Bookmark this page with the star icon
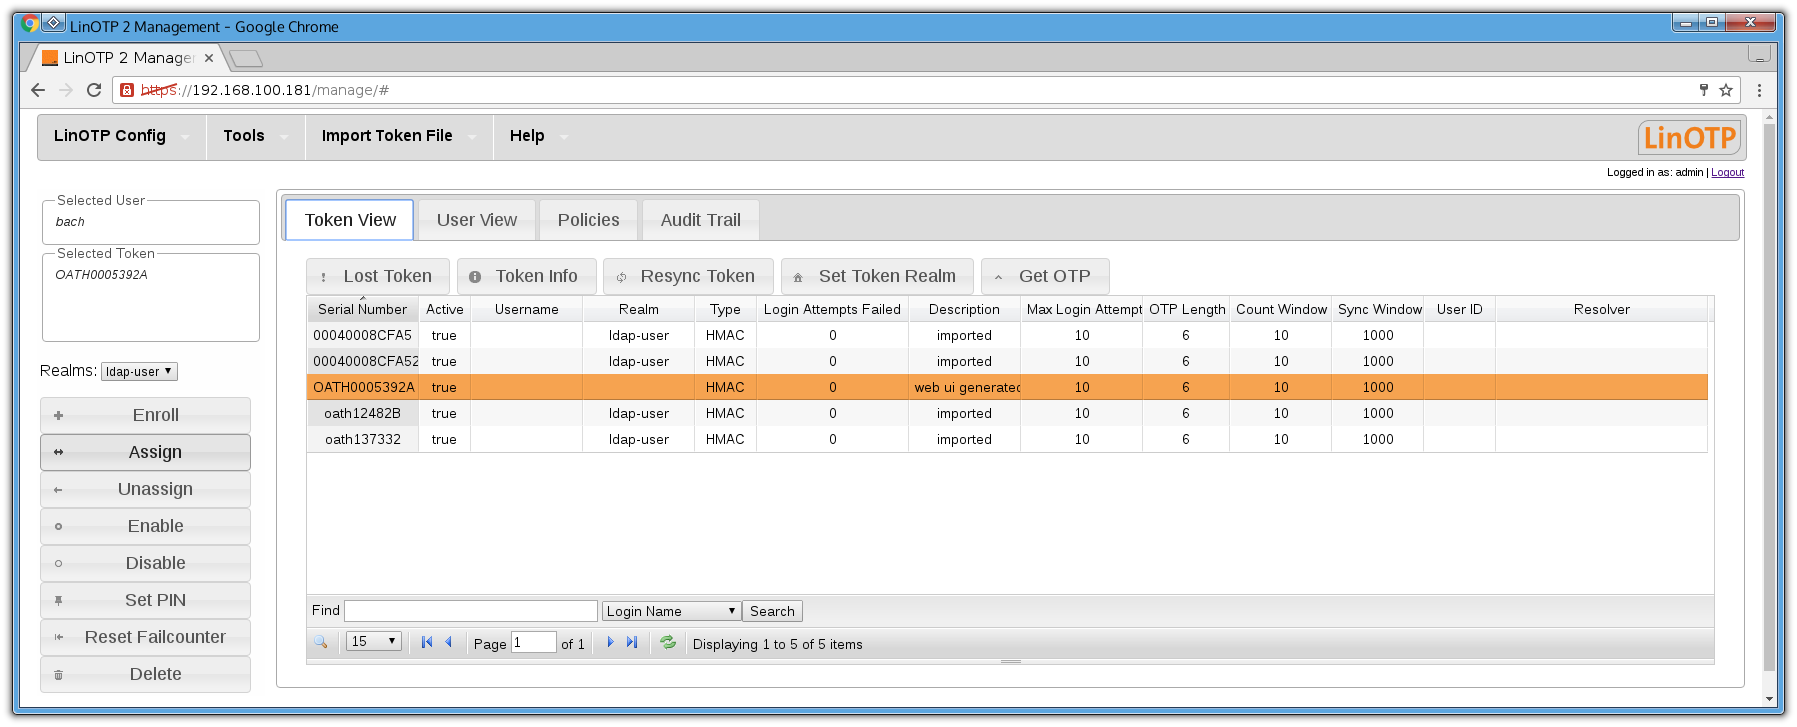Viewport: 1797px width, 727px height. (1726, 90)
